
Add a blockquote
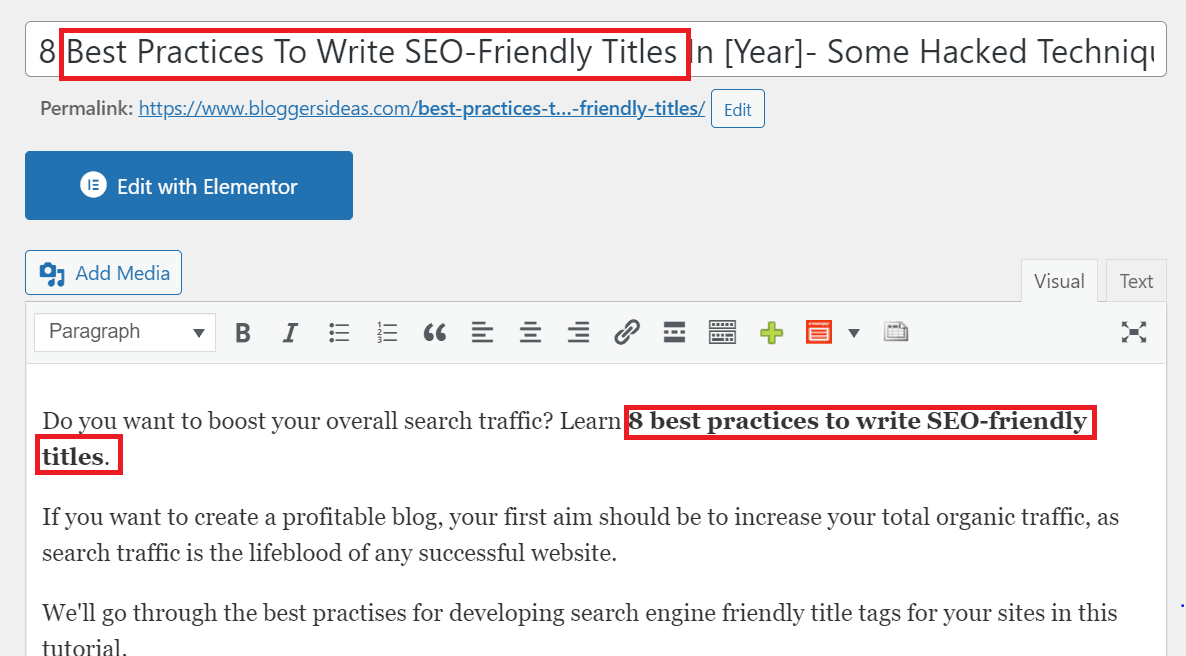434,333
